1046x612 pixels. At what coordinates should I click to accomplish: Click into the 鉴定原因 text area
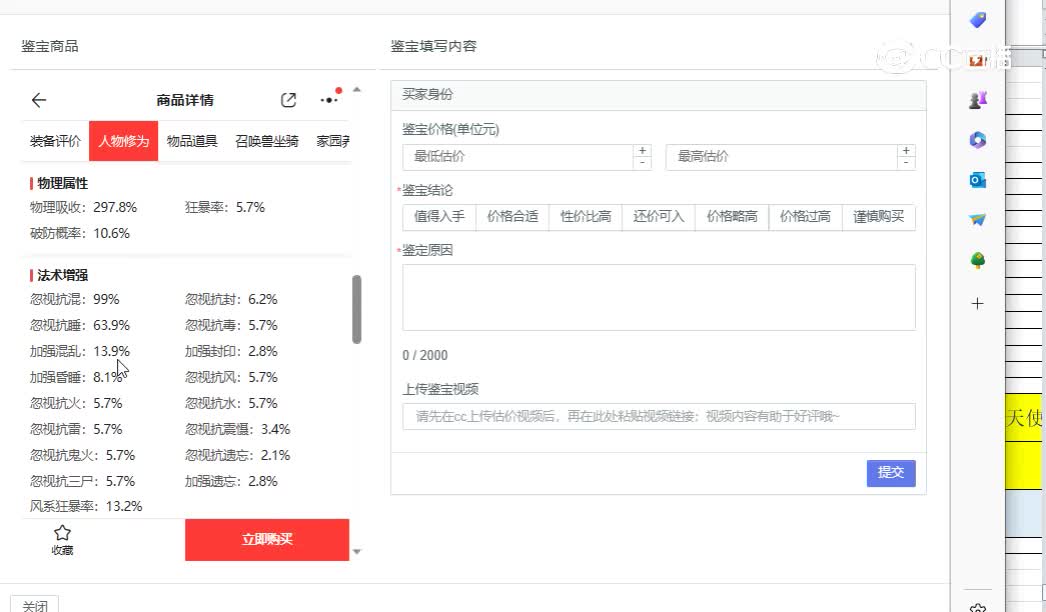pyautogui.click(x=658, y=297)
